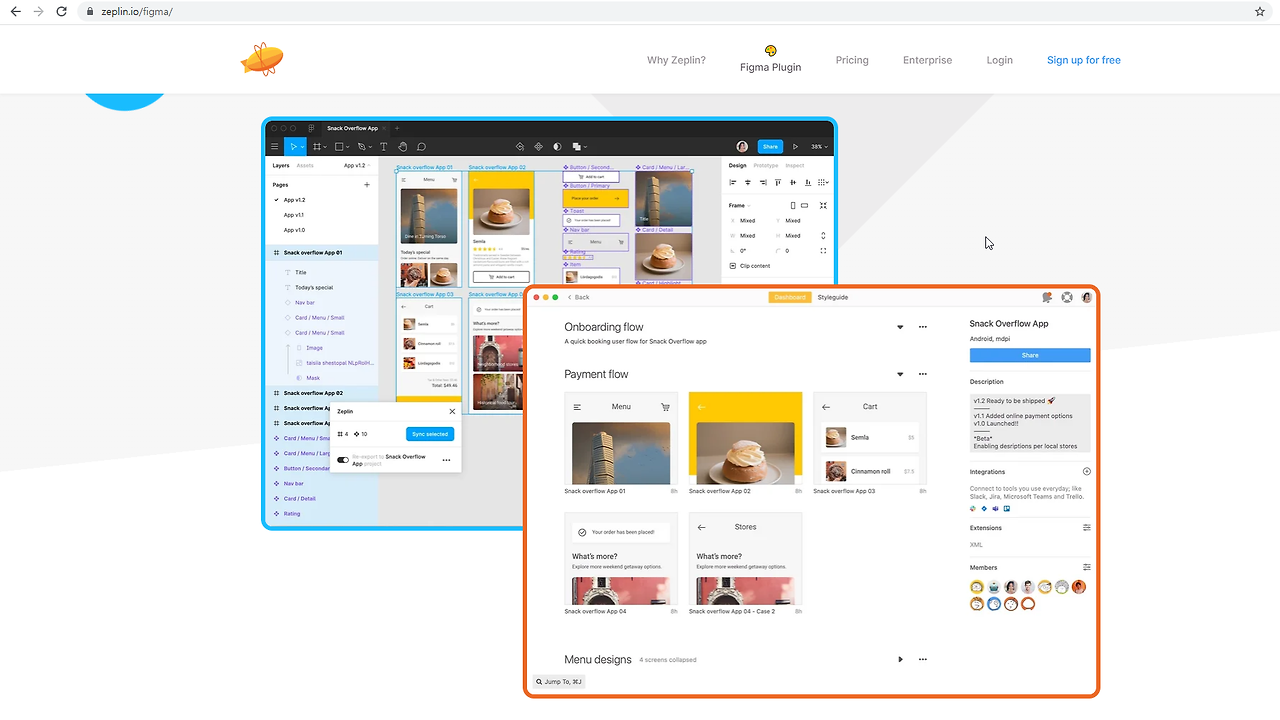Toggle the Re-export to Snack Overflow App switch

pos(343,460)
